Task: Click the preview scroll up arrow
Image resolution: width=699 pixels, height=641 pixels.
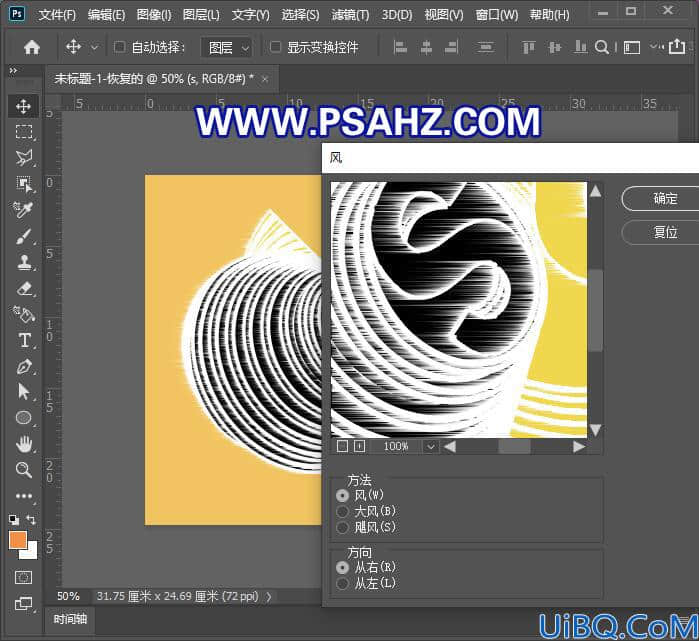Action: [595, 191]
